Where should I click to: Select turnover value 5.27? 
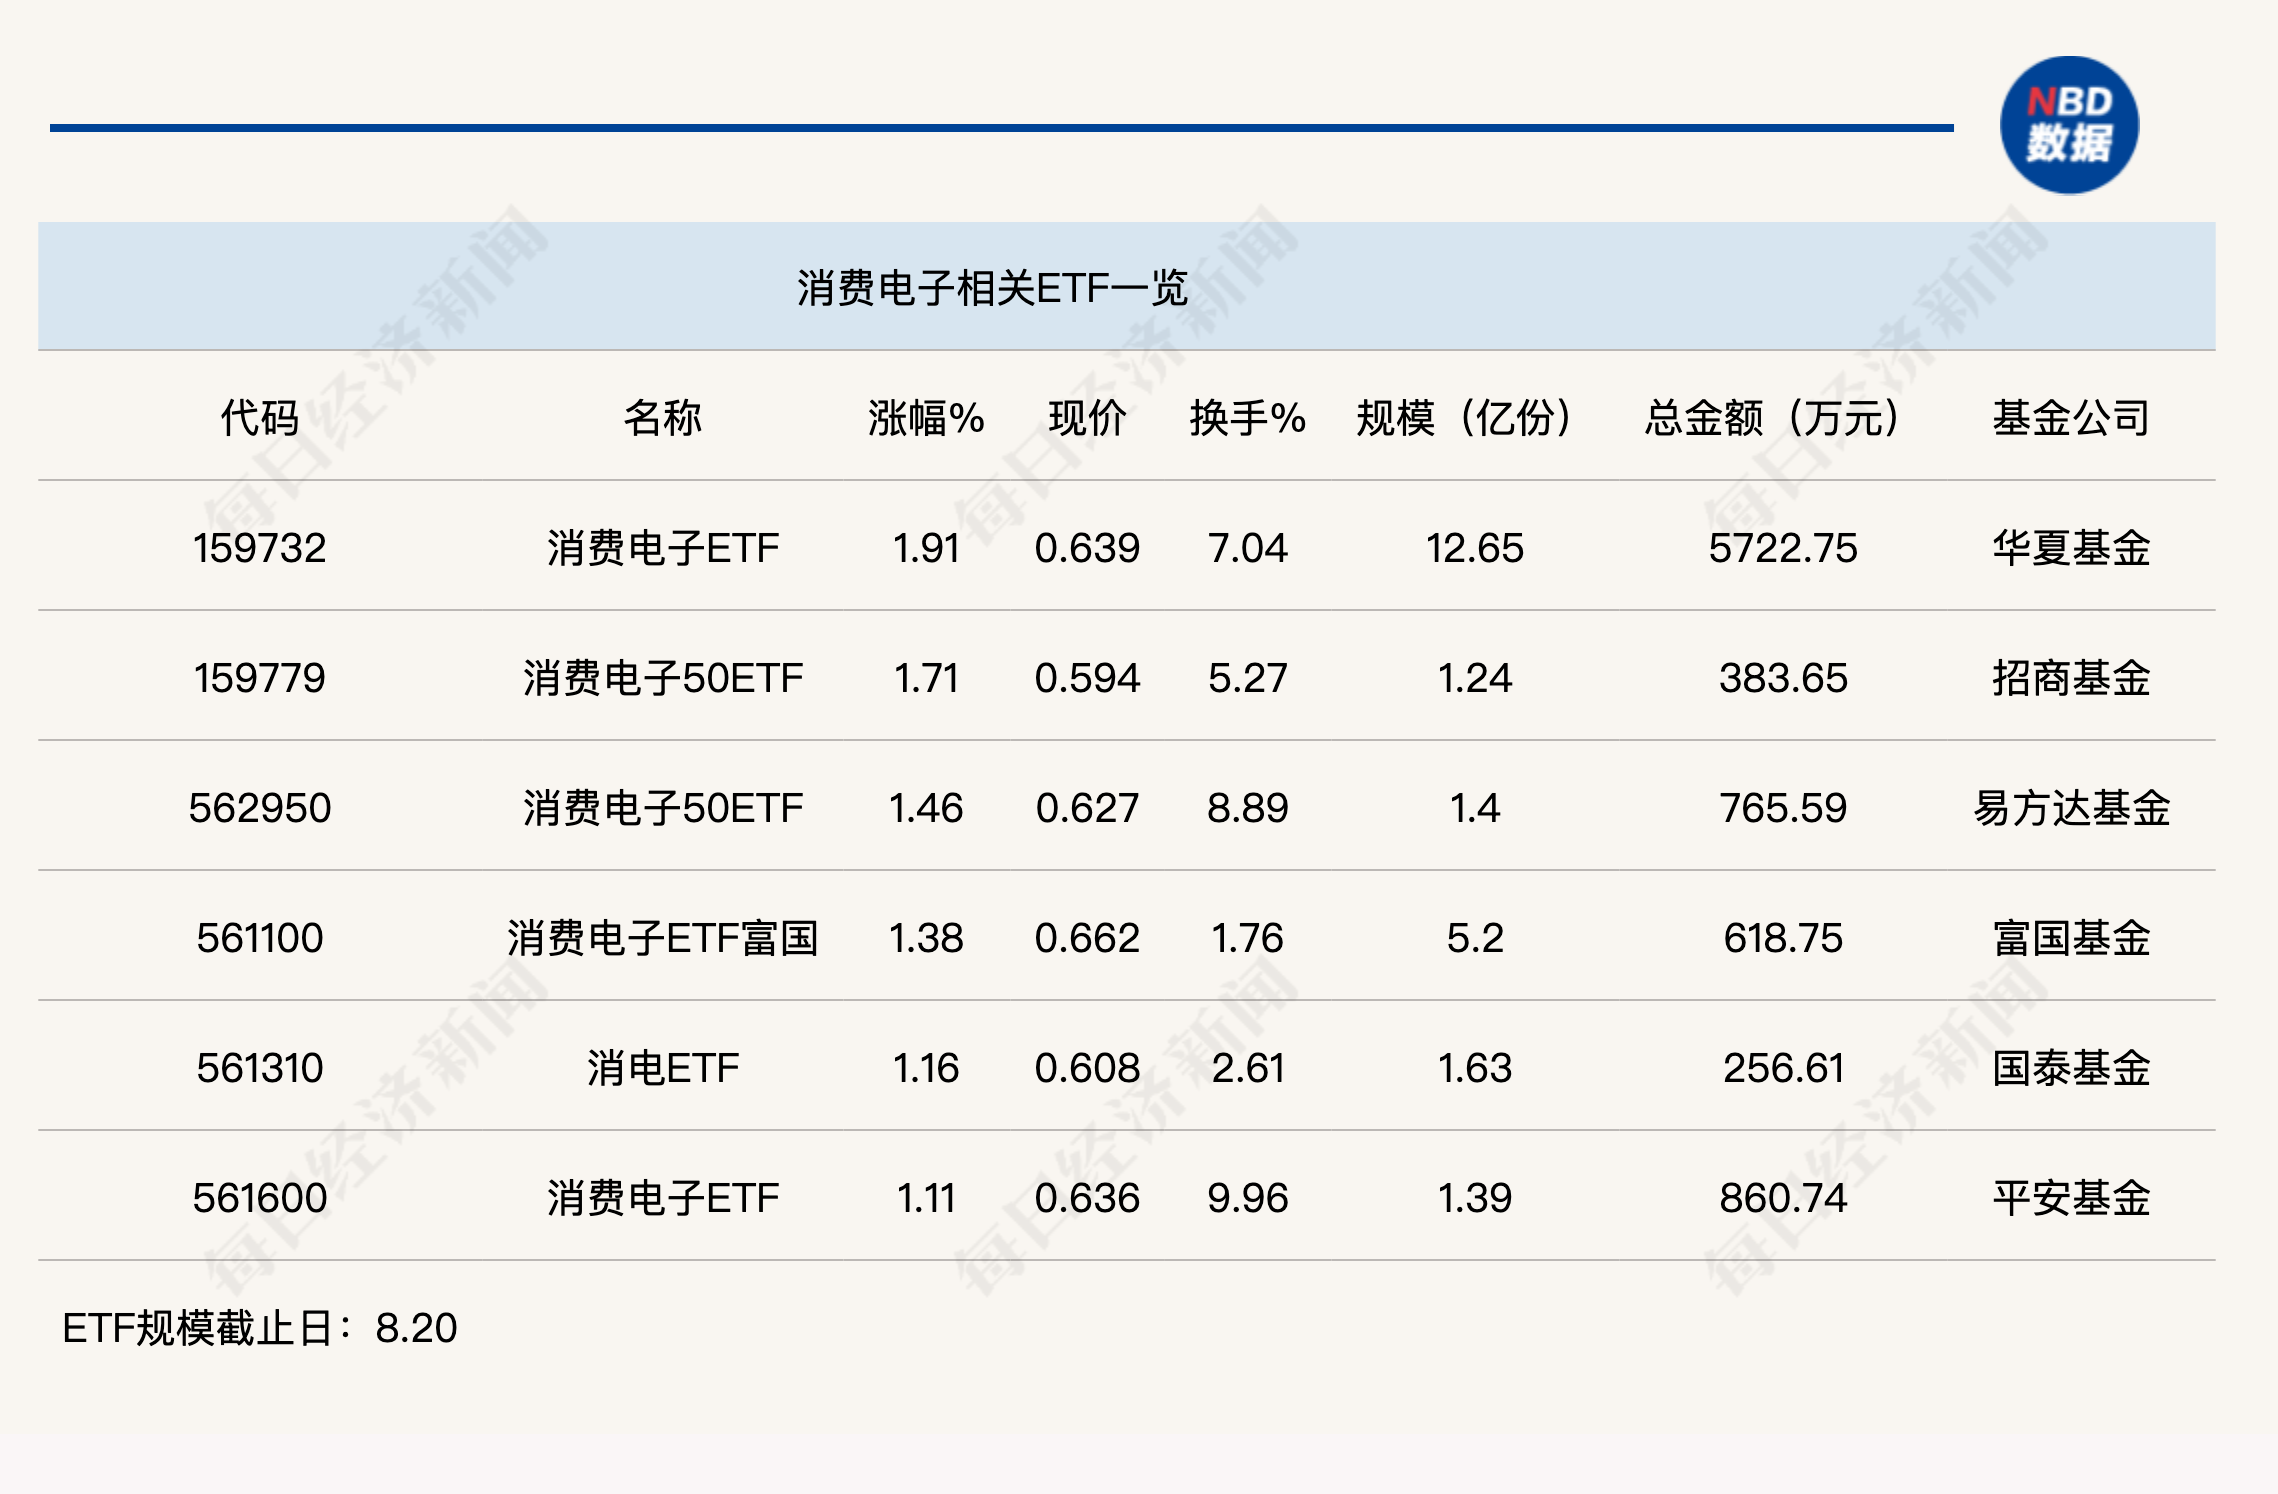tap(1248, 678)
